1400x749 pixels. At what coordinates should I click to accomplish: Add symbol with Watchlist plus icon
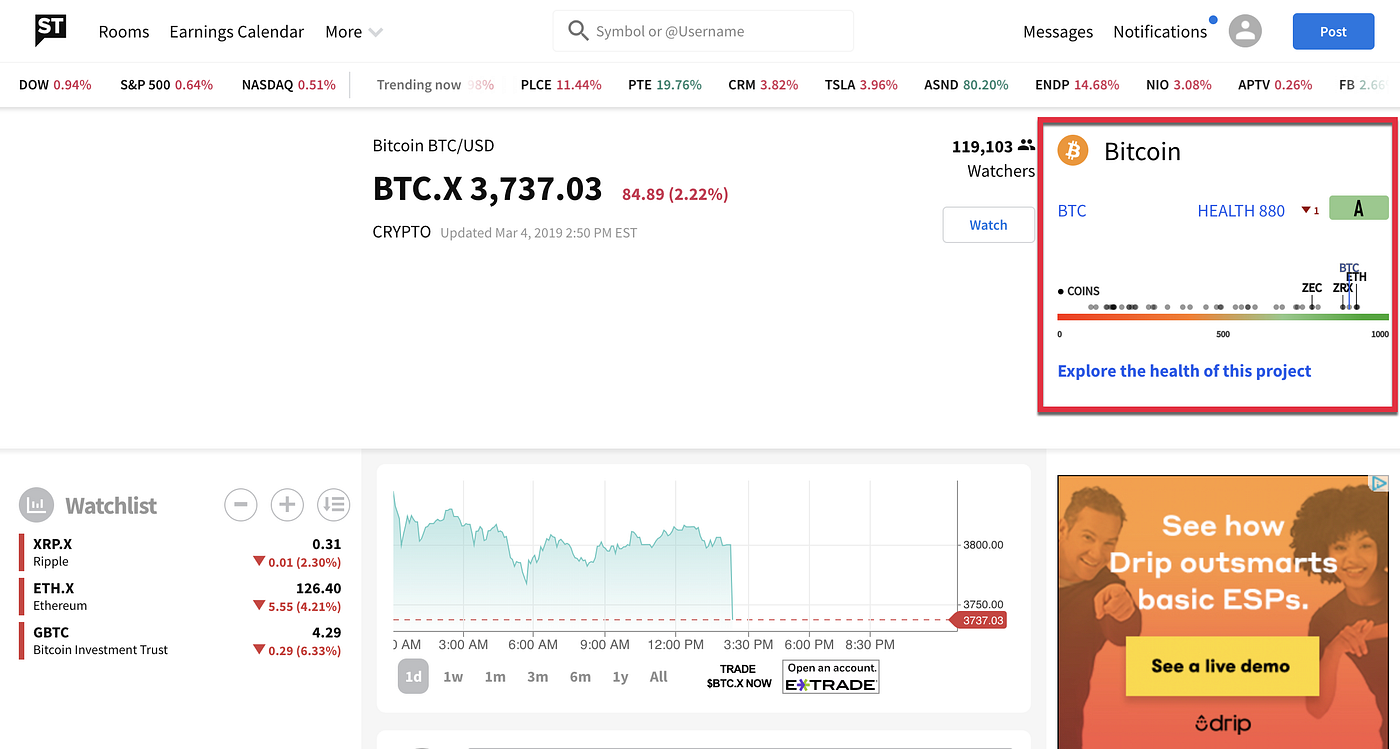pos(287,505)
